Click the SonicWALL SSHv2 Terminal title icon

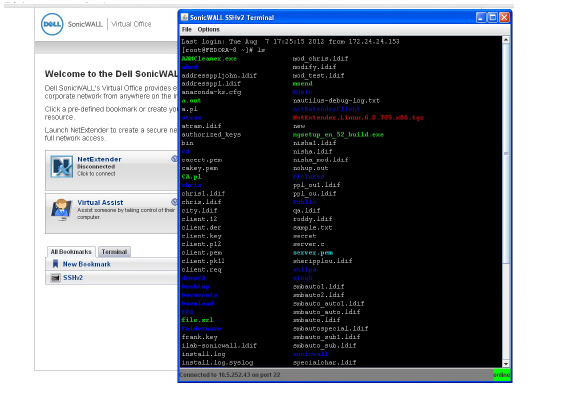(185, 17)
